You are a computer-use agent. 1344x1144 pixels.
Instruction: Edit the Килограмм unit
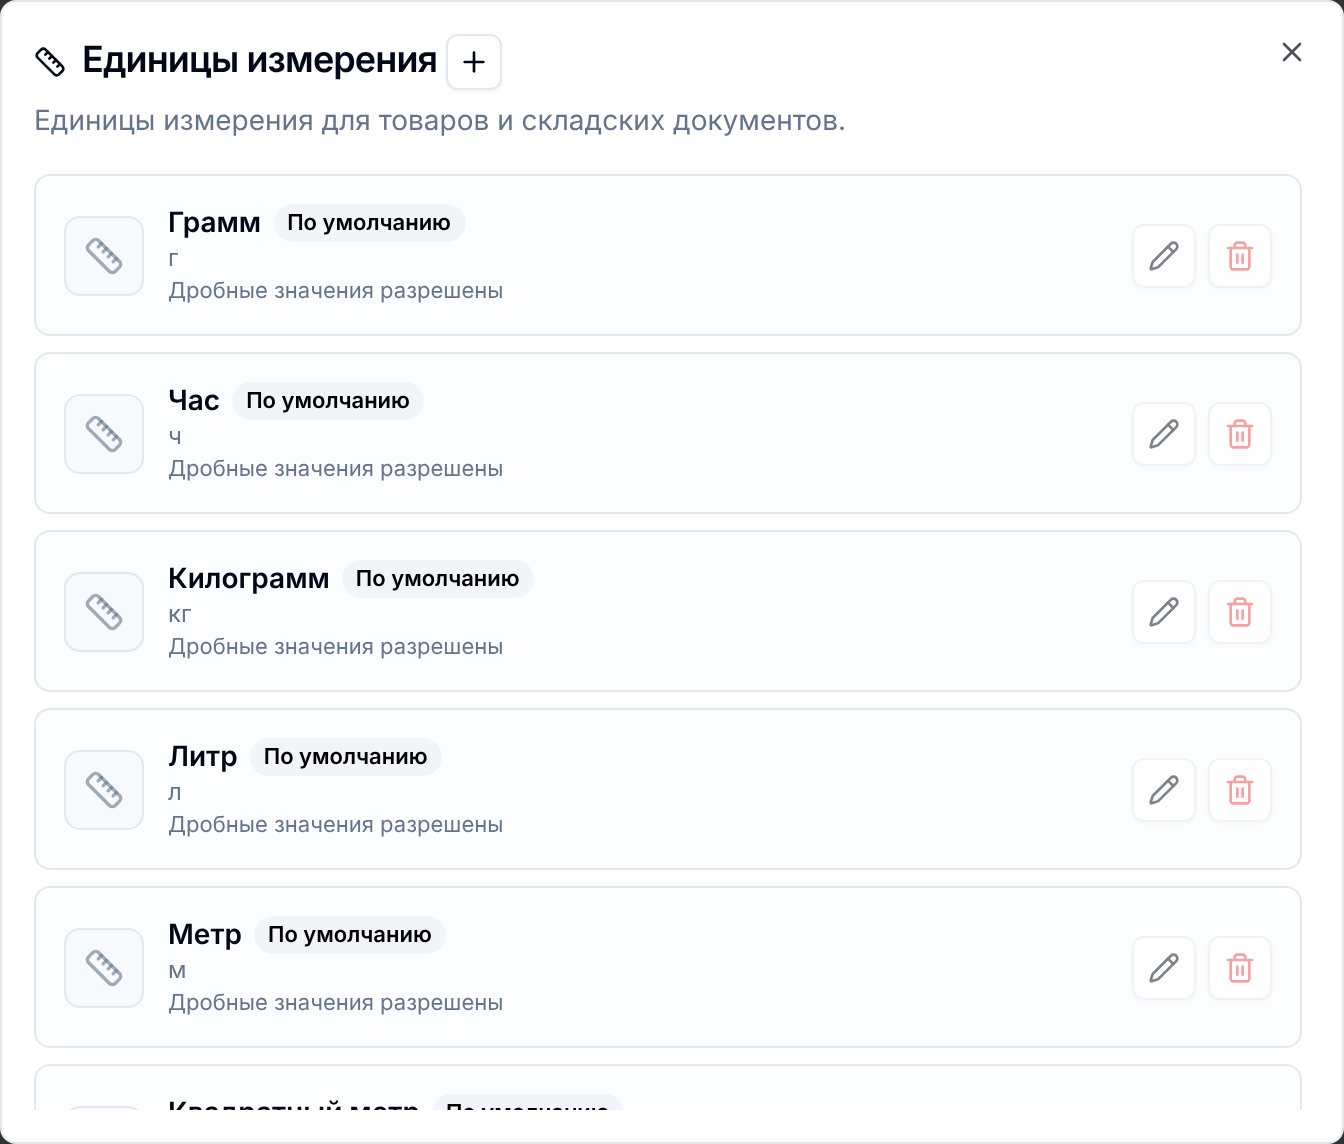pyautogui.click(x=1164, y=612)
